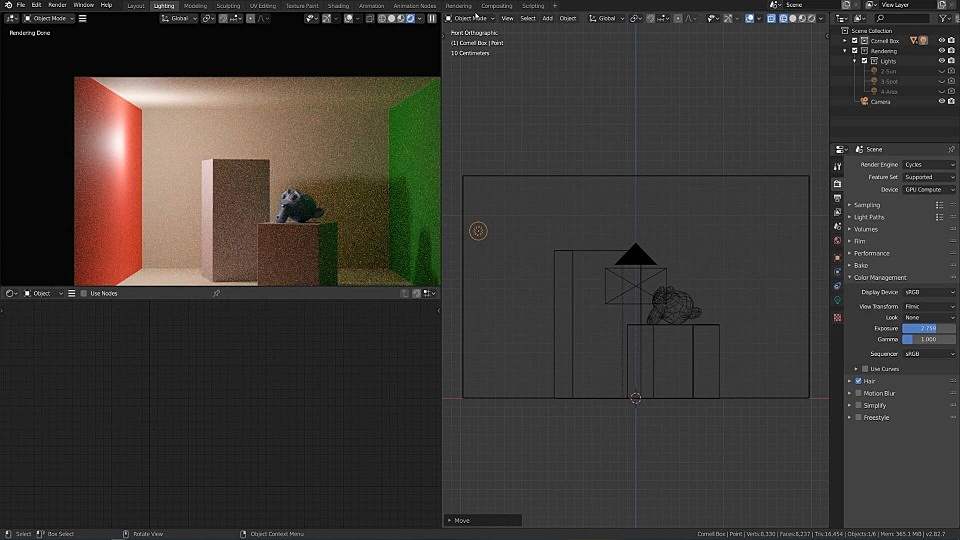
Task: Hide the Cornell Box collection in viewport
Action: pos(941,41)
